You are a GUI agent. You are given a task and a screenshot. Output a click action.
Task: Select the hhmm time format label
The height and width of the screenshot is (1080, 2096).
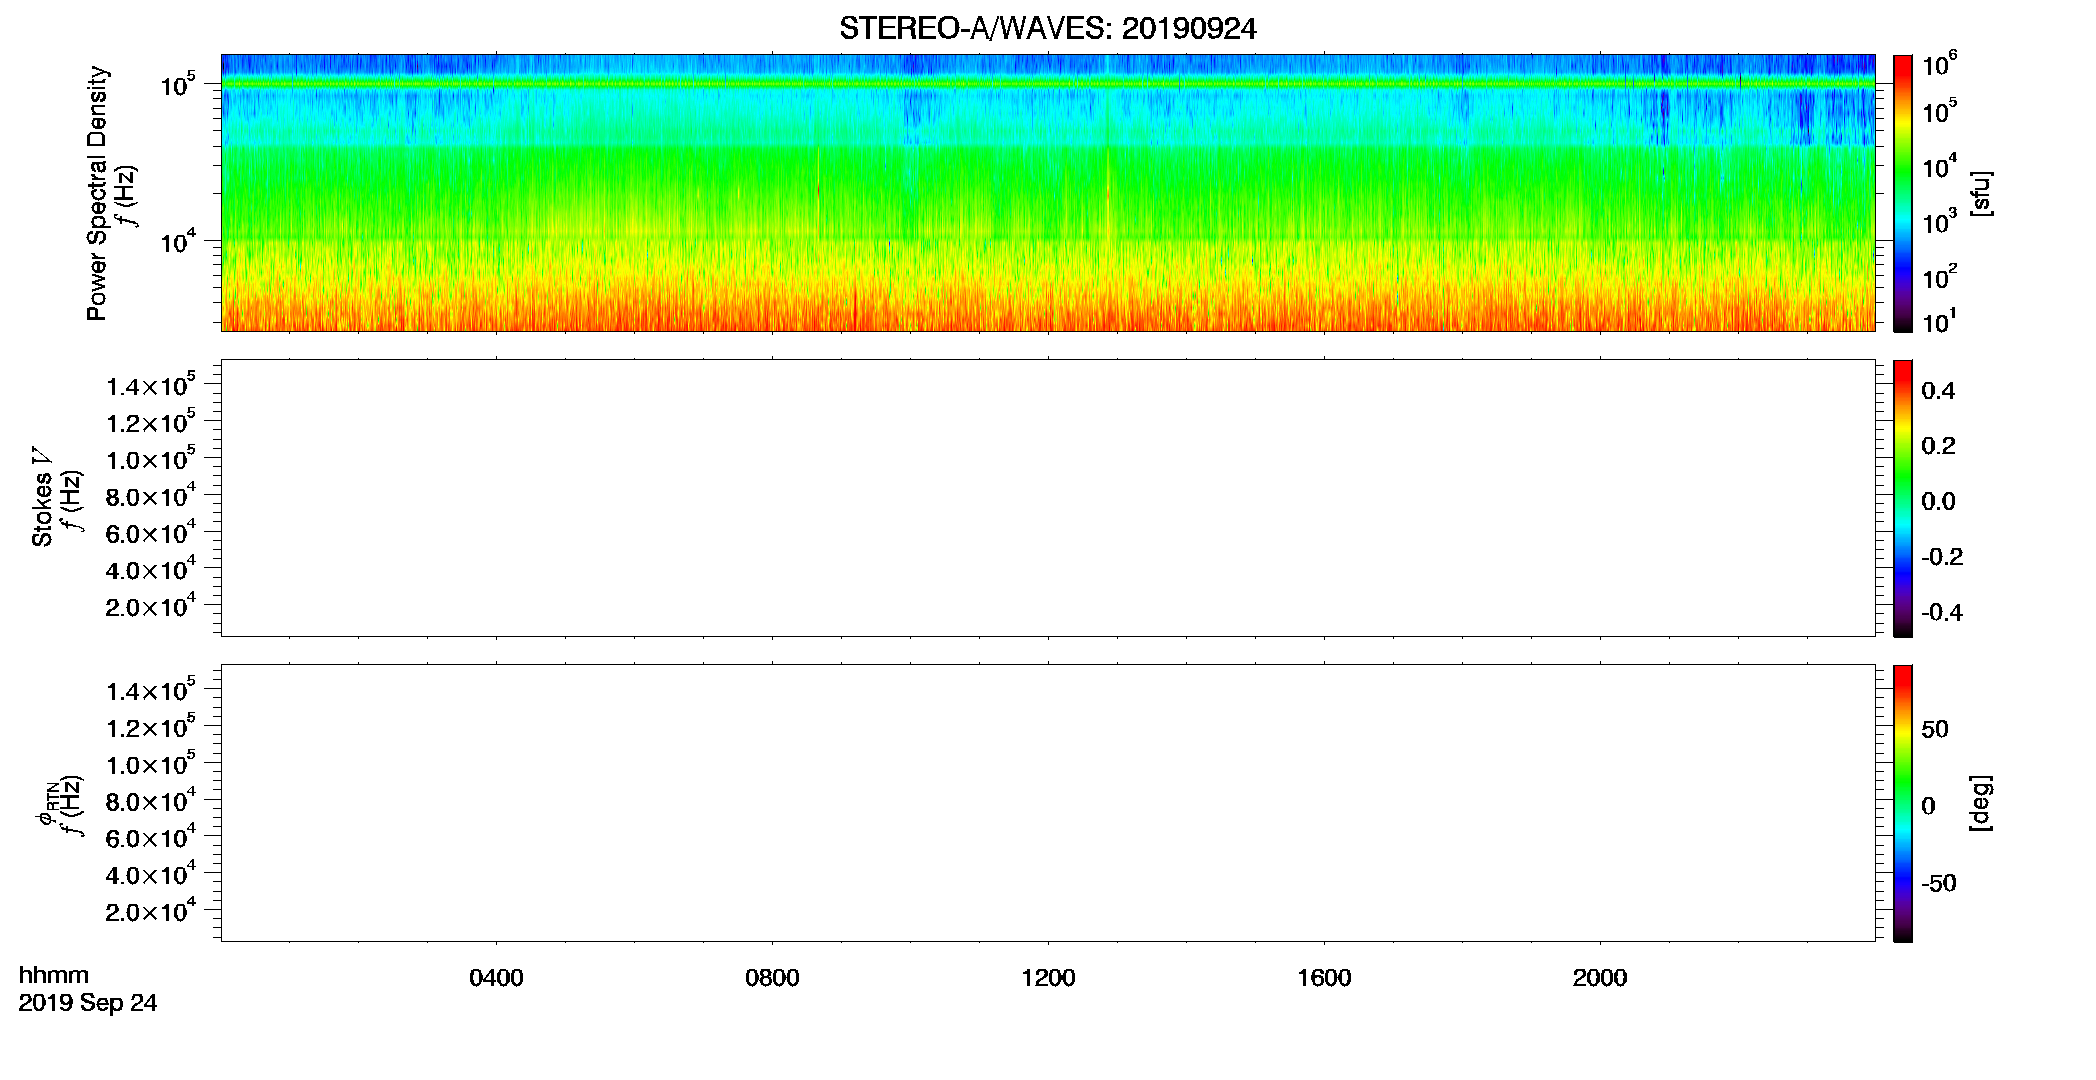click(x=54, y=975)
